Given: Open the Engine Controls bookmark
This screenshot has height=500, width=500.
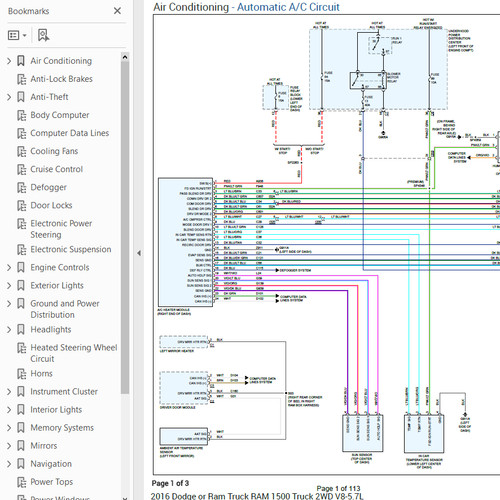Looking at the screenshot, I should [60, 268].
